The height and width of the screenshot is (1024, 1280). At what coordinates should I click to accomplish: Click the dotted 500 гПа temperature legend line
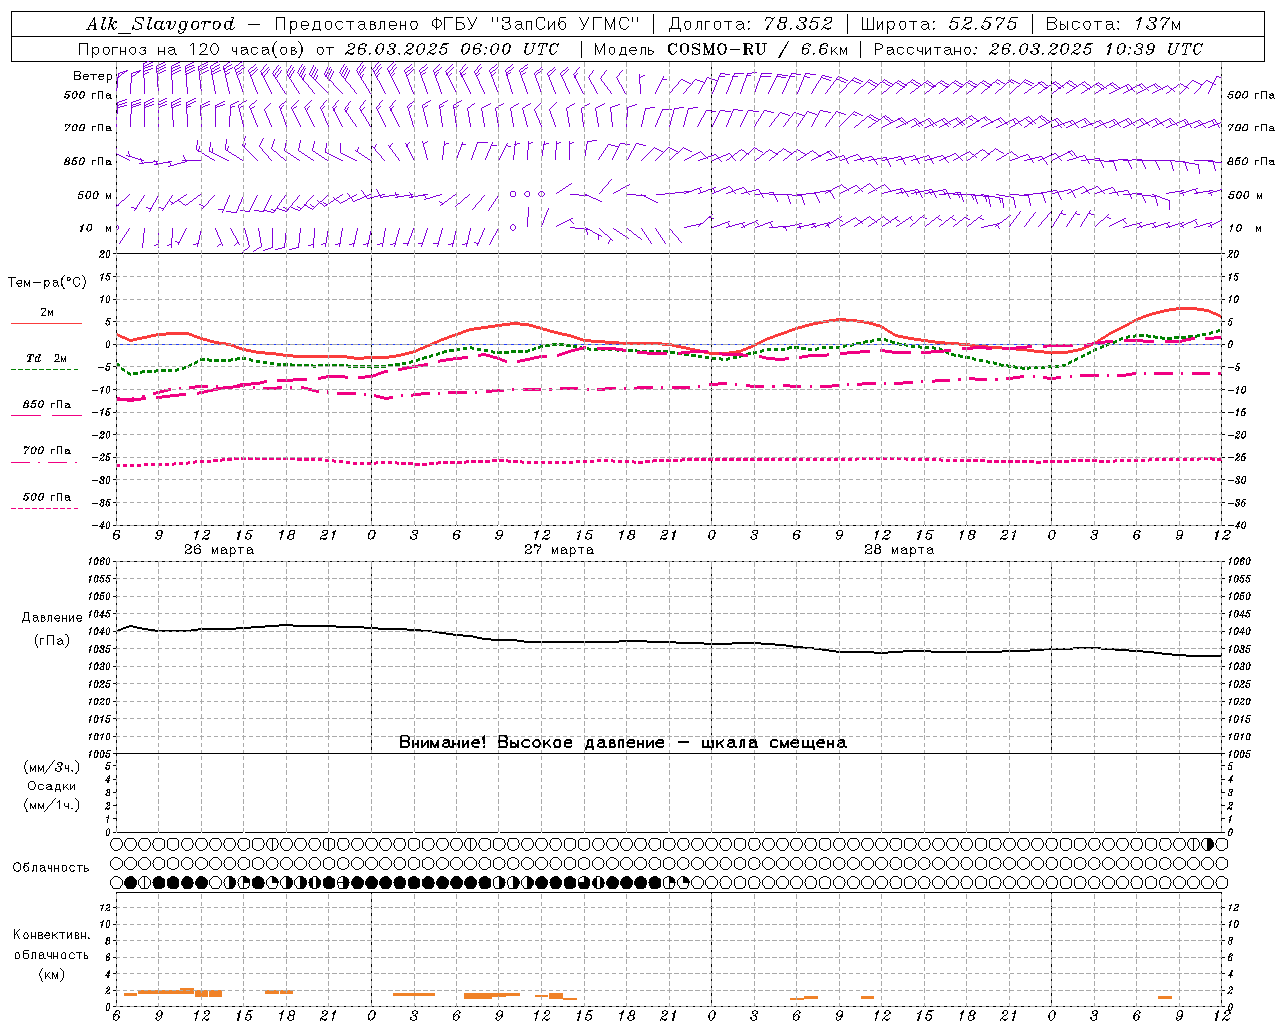coord(44,508)
